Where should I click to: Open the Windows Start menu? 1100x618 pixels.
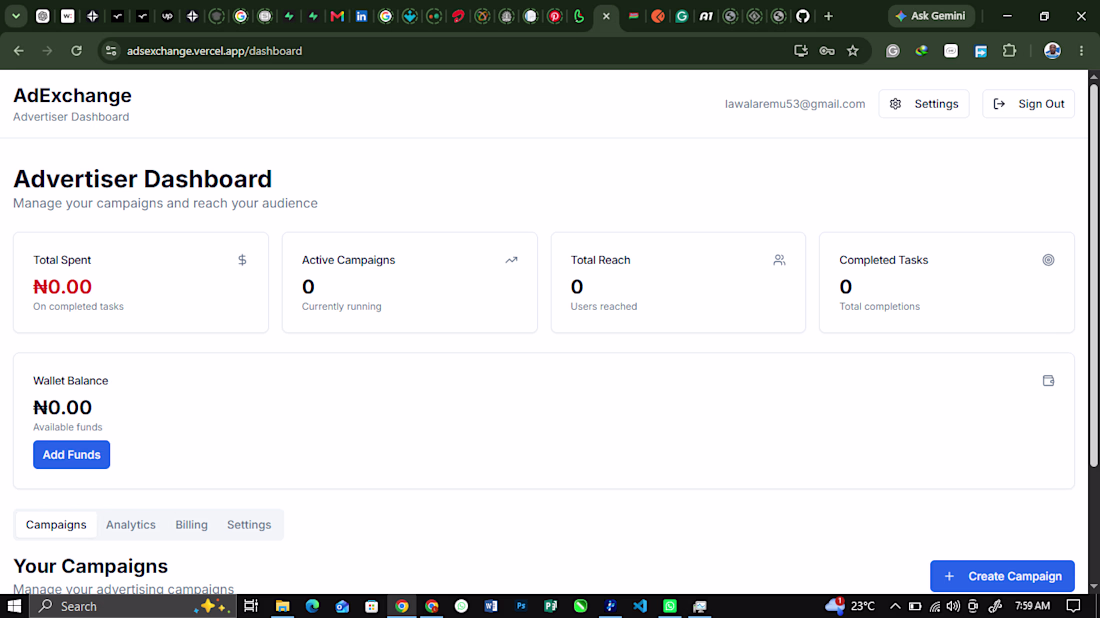pos(14,606)
